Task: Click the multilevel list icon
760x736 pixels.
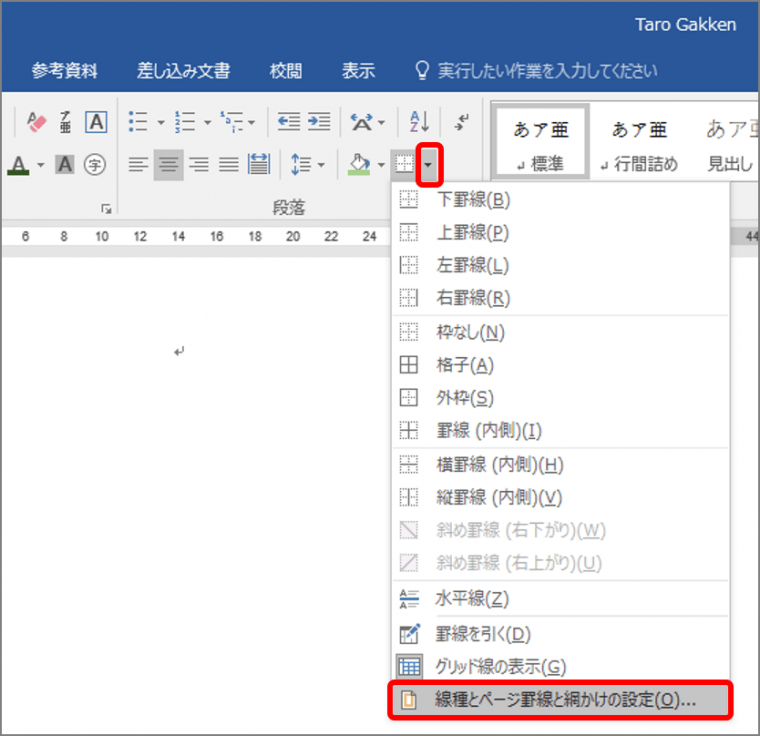Action: click(232, 122)
